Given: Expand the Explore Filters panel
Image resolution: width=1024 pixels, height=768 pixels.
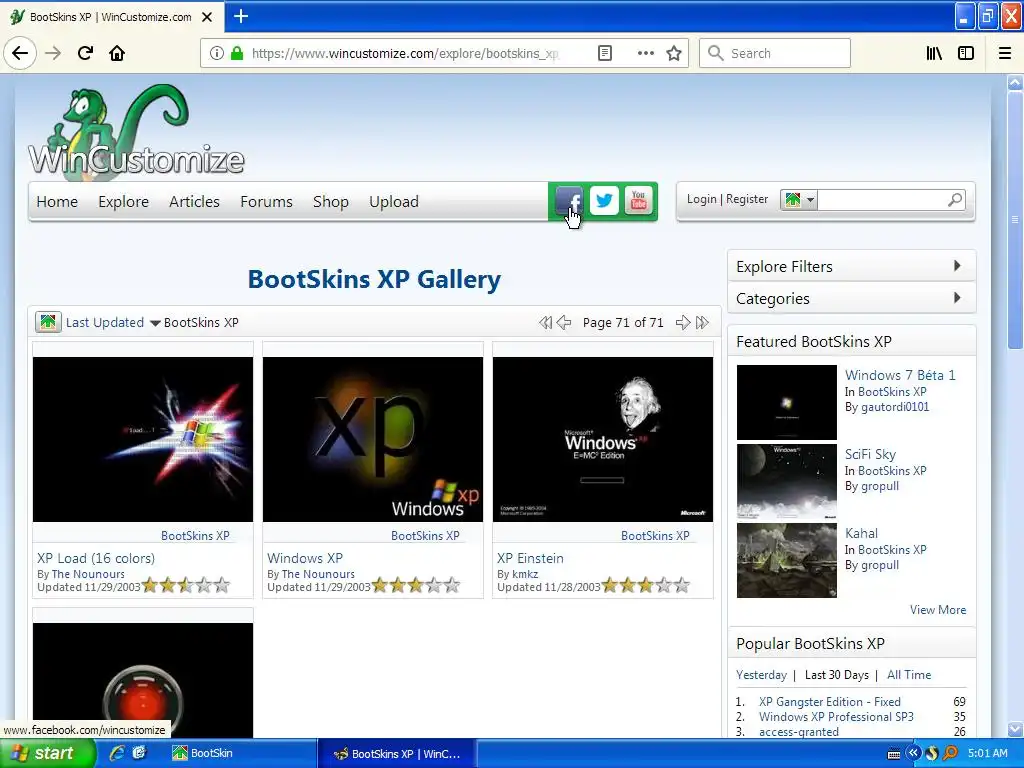Looking at the screenshot, I should click(852, 266).
